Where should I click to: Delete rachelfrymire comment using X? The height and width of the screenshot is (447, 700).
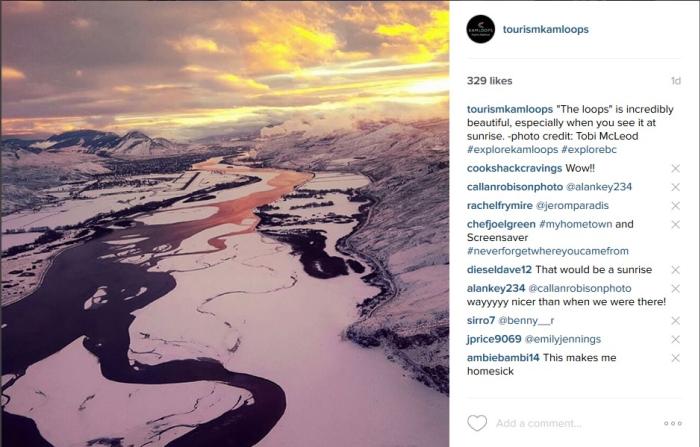[x=675, y=206]
